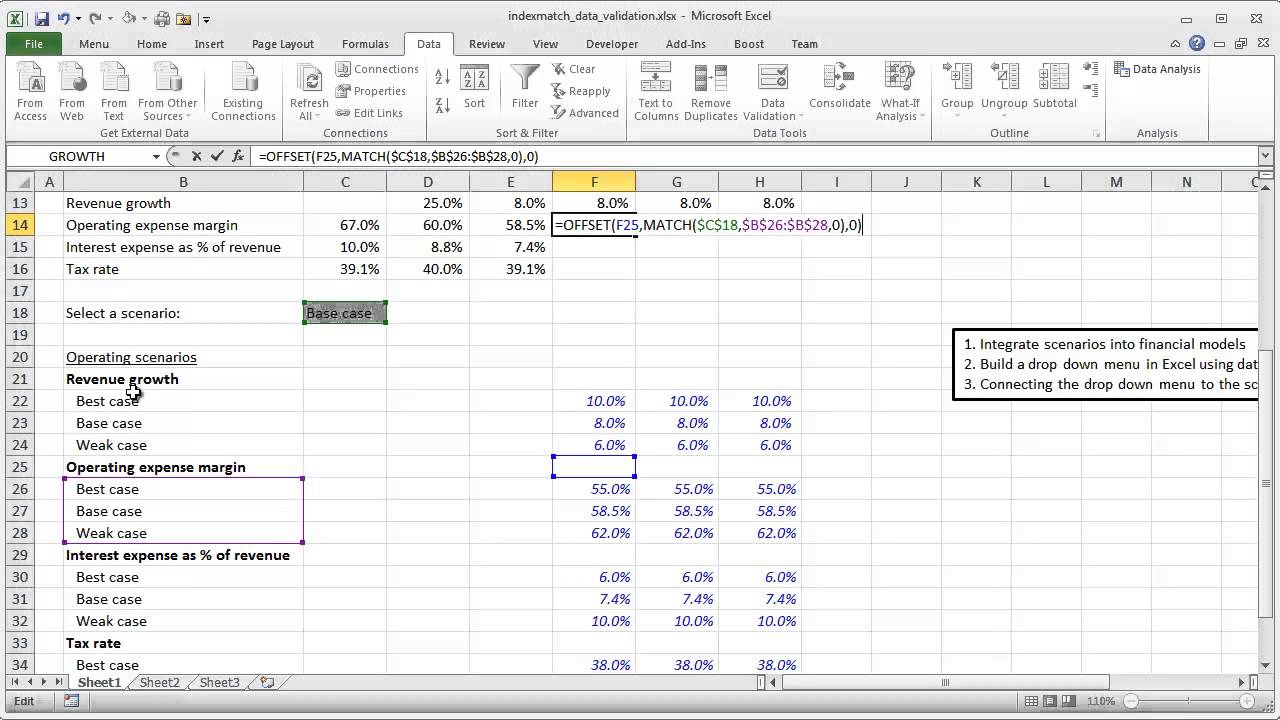The height and width of the screenshot is (720, 1280).
Task: Clear the applied filter
Action: click(x=574, y=69)
